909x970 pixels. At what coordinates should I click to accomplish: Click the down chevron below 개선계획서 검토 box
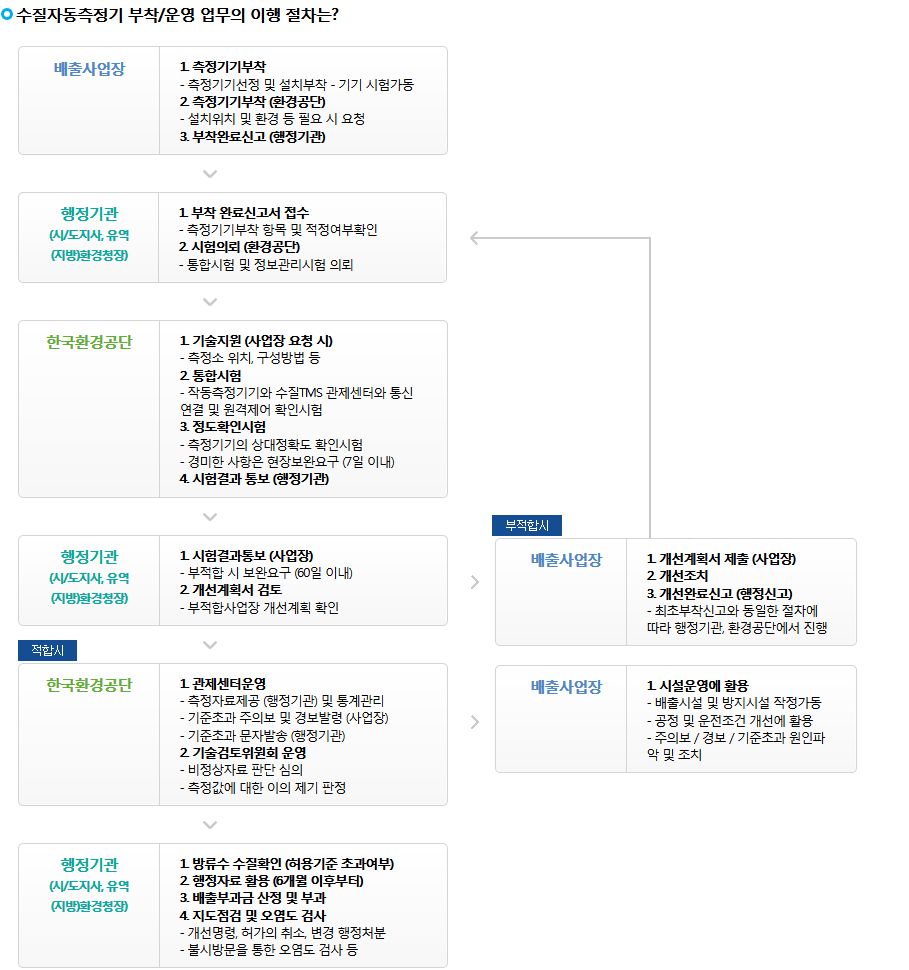coord(209,645)
